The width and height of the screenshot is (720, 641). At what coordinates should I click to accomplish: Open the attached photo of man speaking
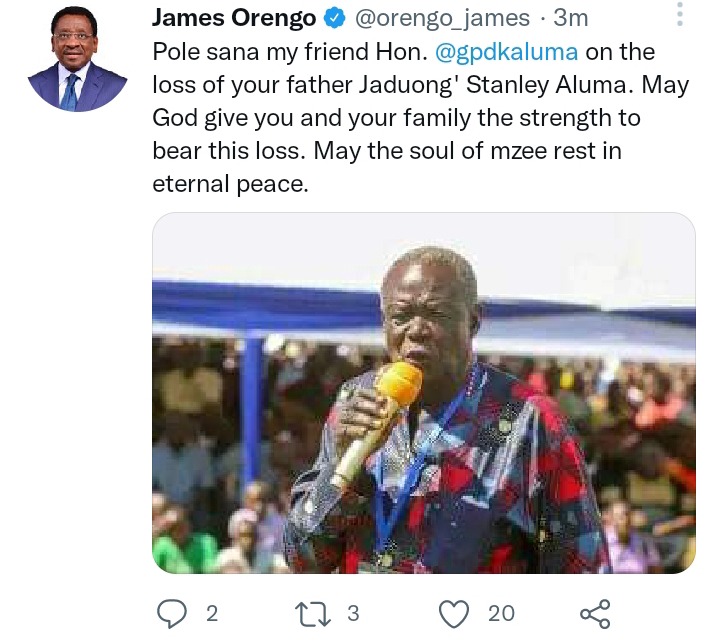tap(424, 393)
